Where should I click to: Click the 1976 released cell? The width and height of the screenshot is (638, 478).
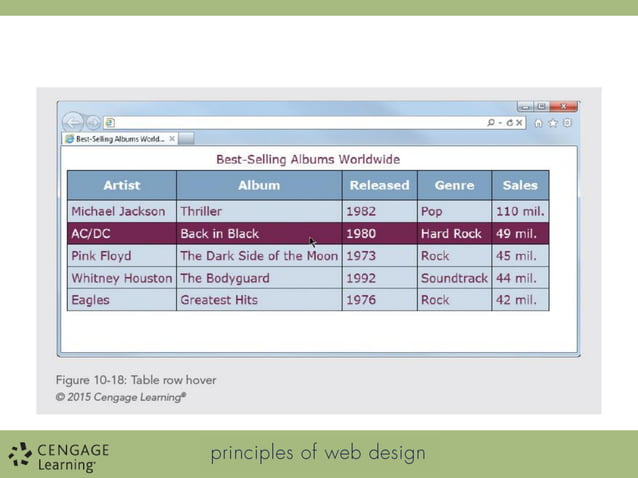click(x=380, y=300)
